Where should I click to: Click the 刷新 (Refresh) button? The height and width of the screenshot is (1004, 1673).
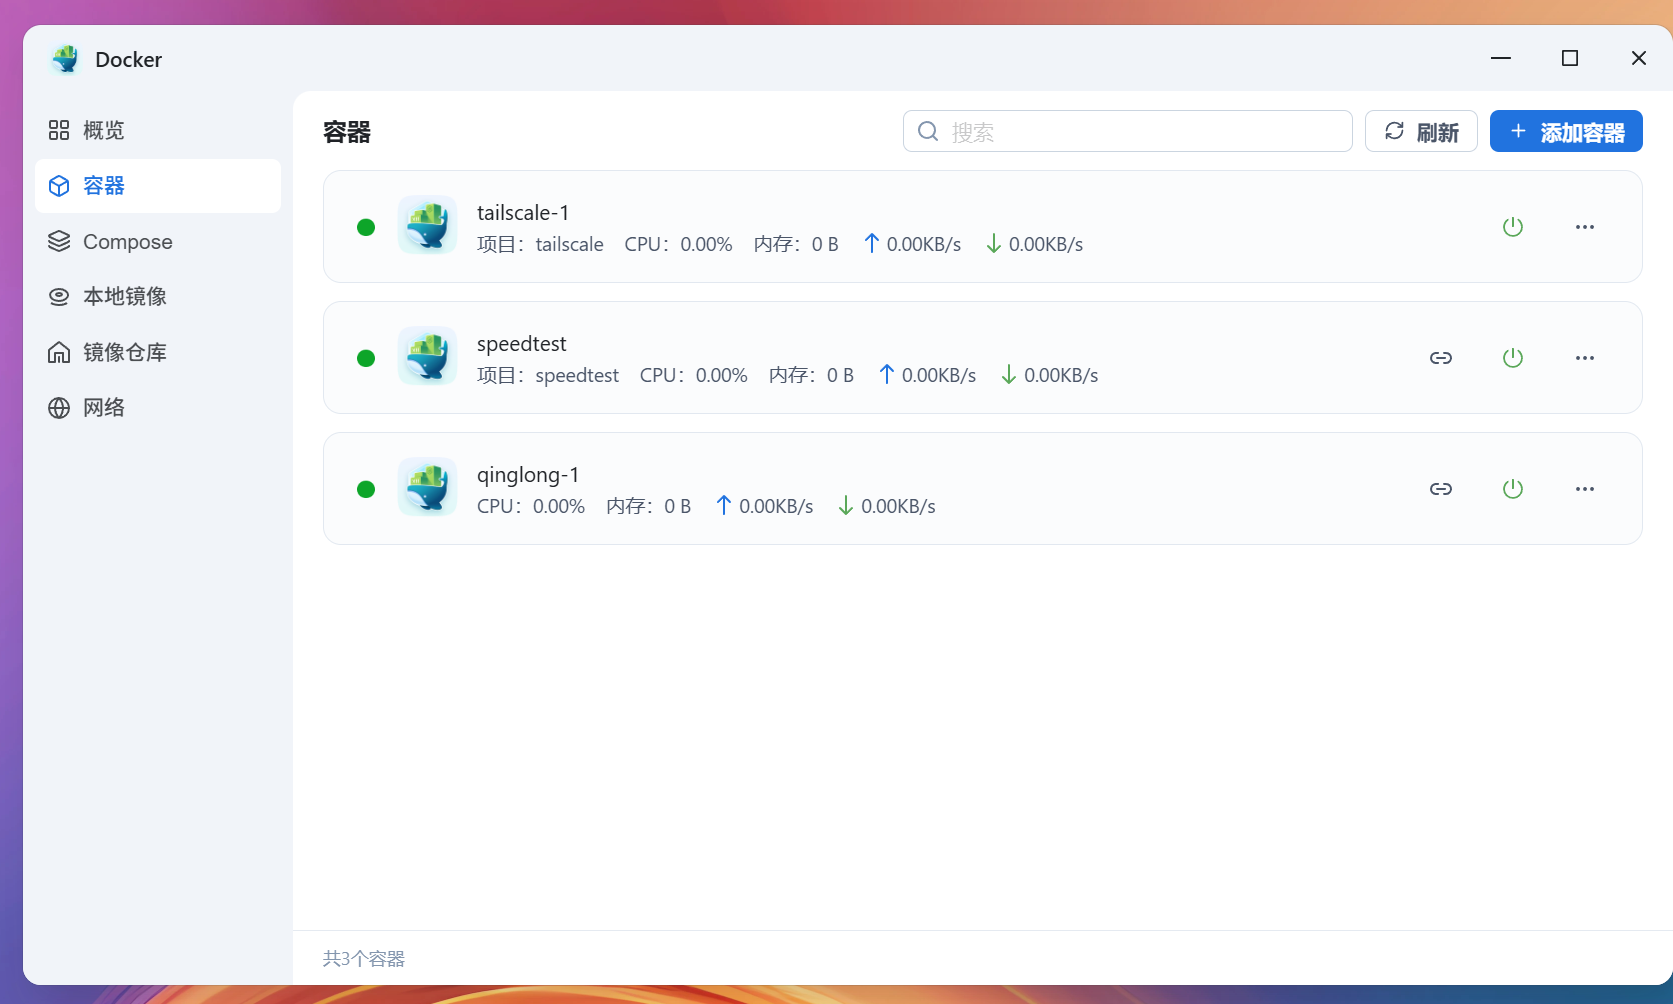pyautogui.click(x=1421, y=131)
